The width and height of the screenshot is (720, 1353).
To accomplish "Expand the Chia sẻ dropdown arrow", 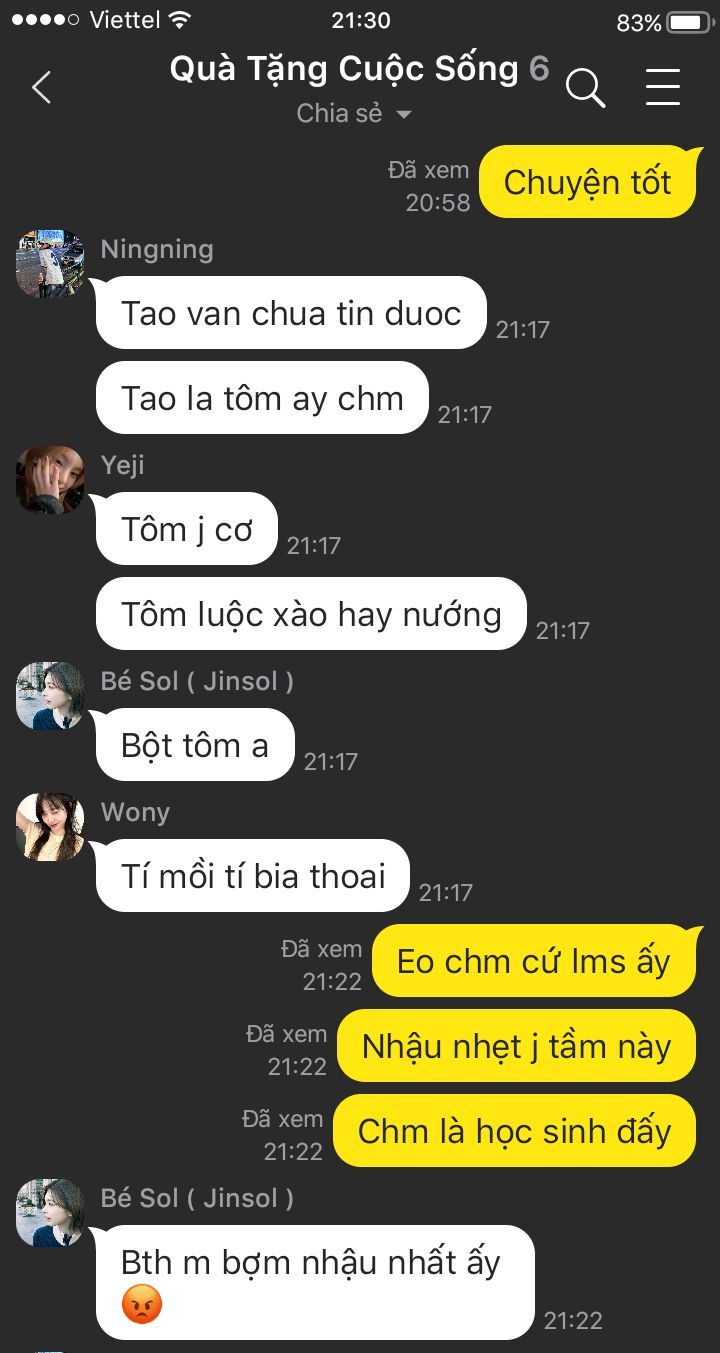I will pos(404,115).
